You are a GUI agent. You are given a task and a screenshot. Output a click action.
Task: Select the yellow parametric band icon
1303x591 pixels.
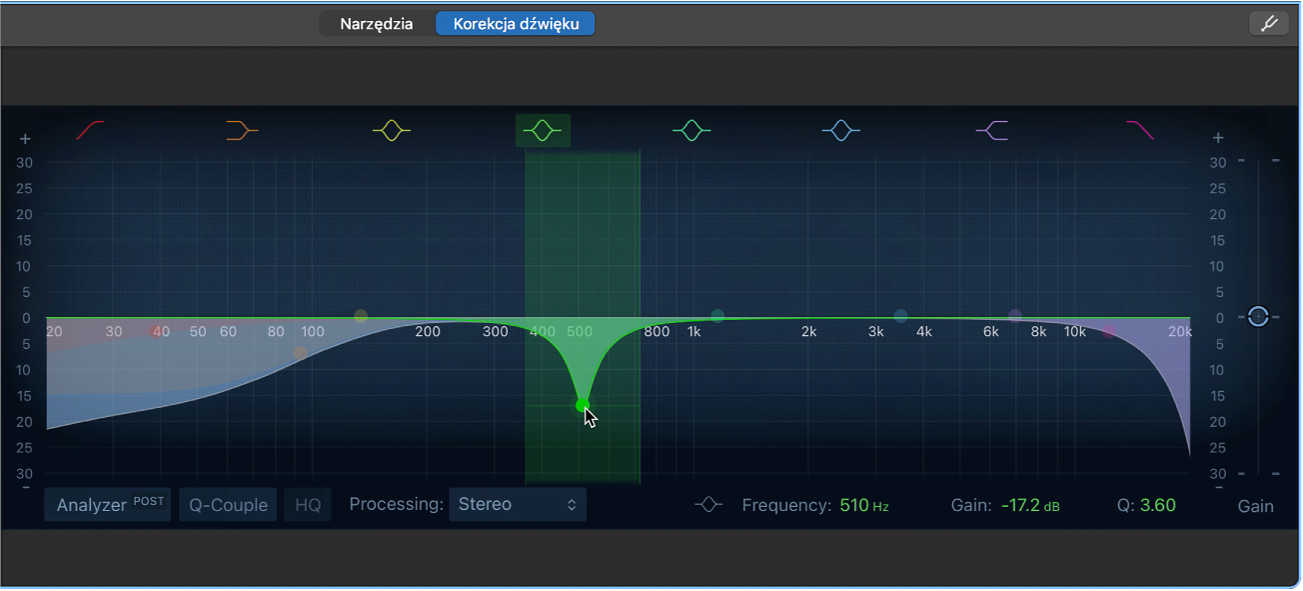[x=391, y=129]
